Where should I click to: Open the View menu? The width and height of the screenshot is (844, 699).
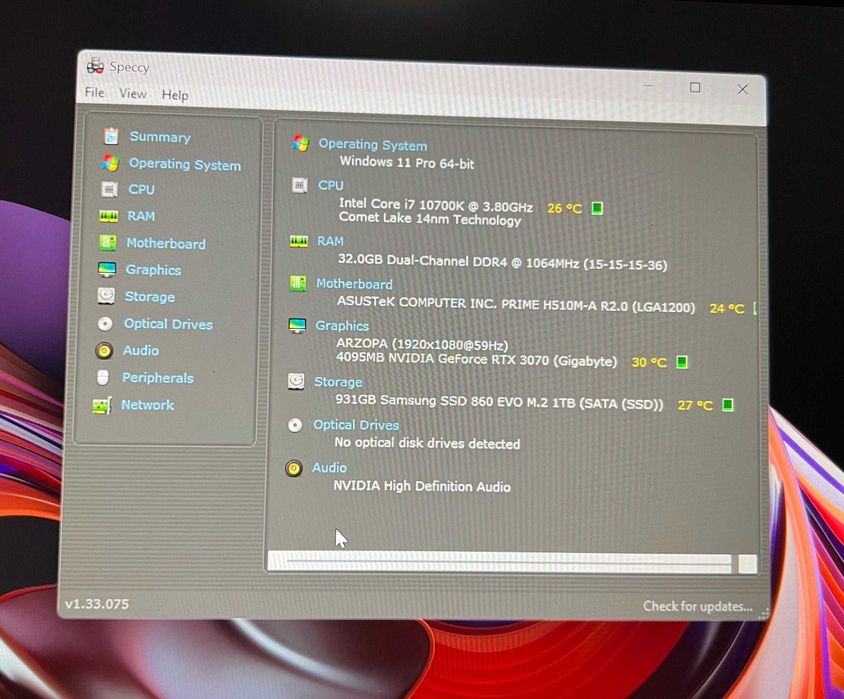[133, 94]
